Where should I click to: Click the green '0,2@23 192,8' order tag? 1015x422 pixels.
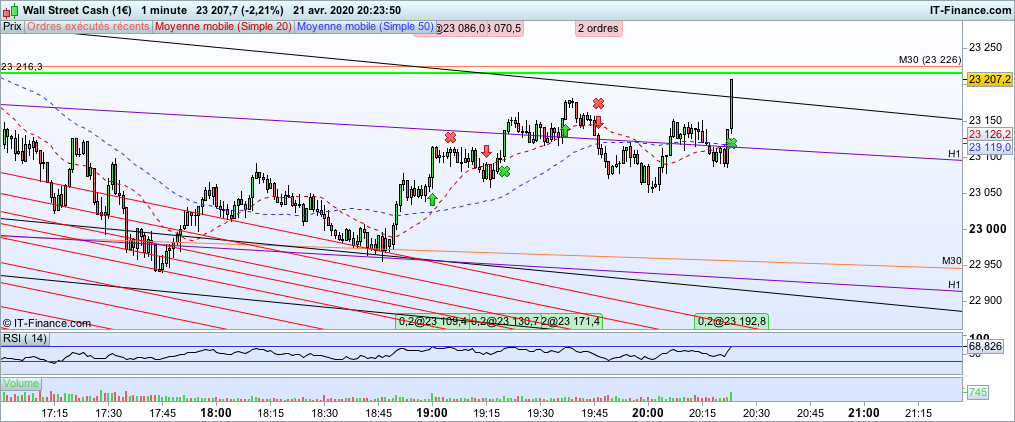point(731,321)
